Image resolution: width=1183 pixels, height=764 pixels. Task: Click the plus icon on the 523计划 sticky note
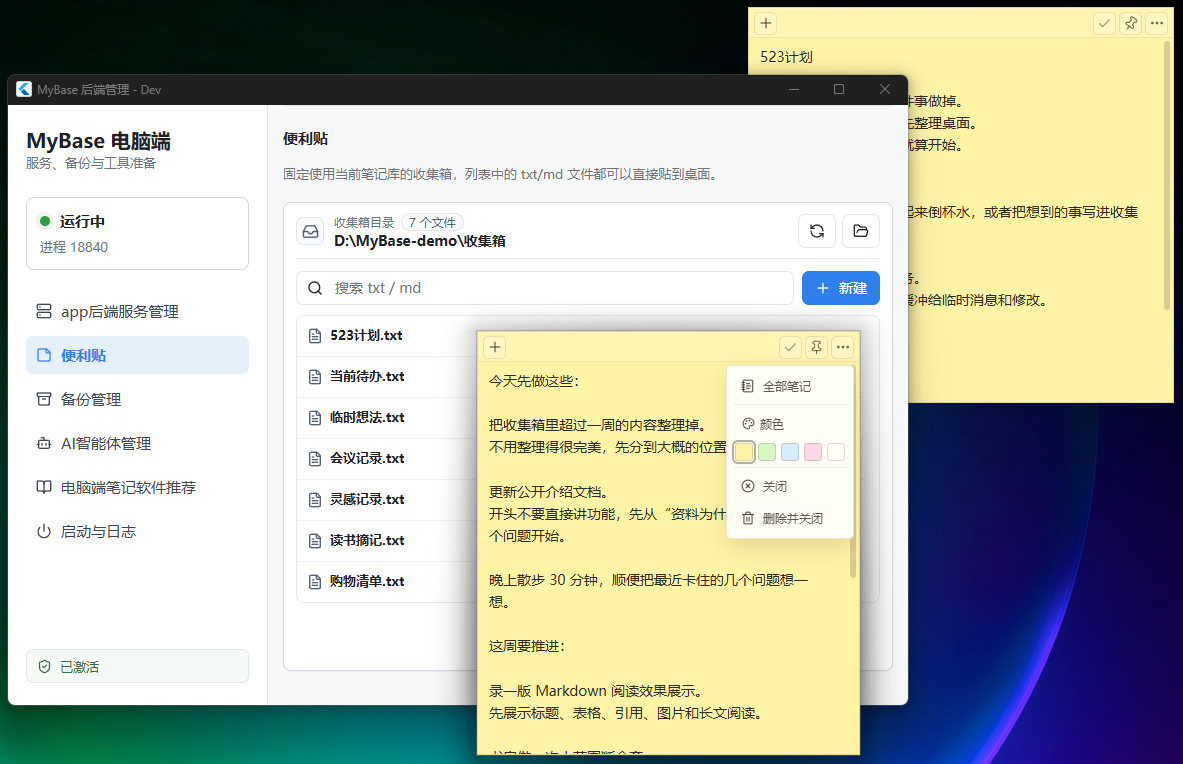click(x=766, y=23)
